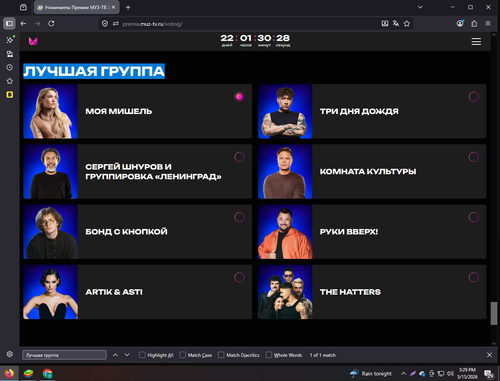Open the list all tabs dropdown
Screen dimensions: 500x381
[420, 7]
